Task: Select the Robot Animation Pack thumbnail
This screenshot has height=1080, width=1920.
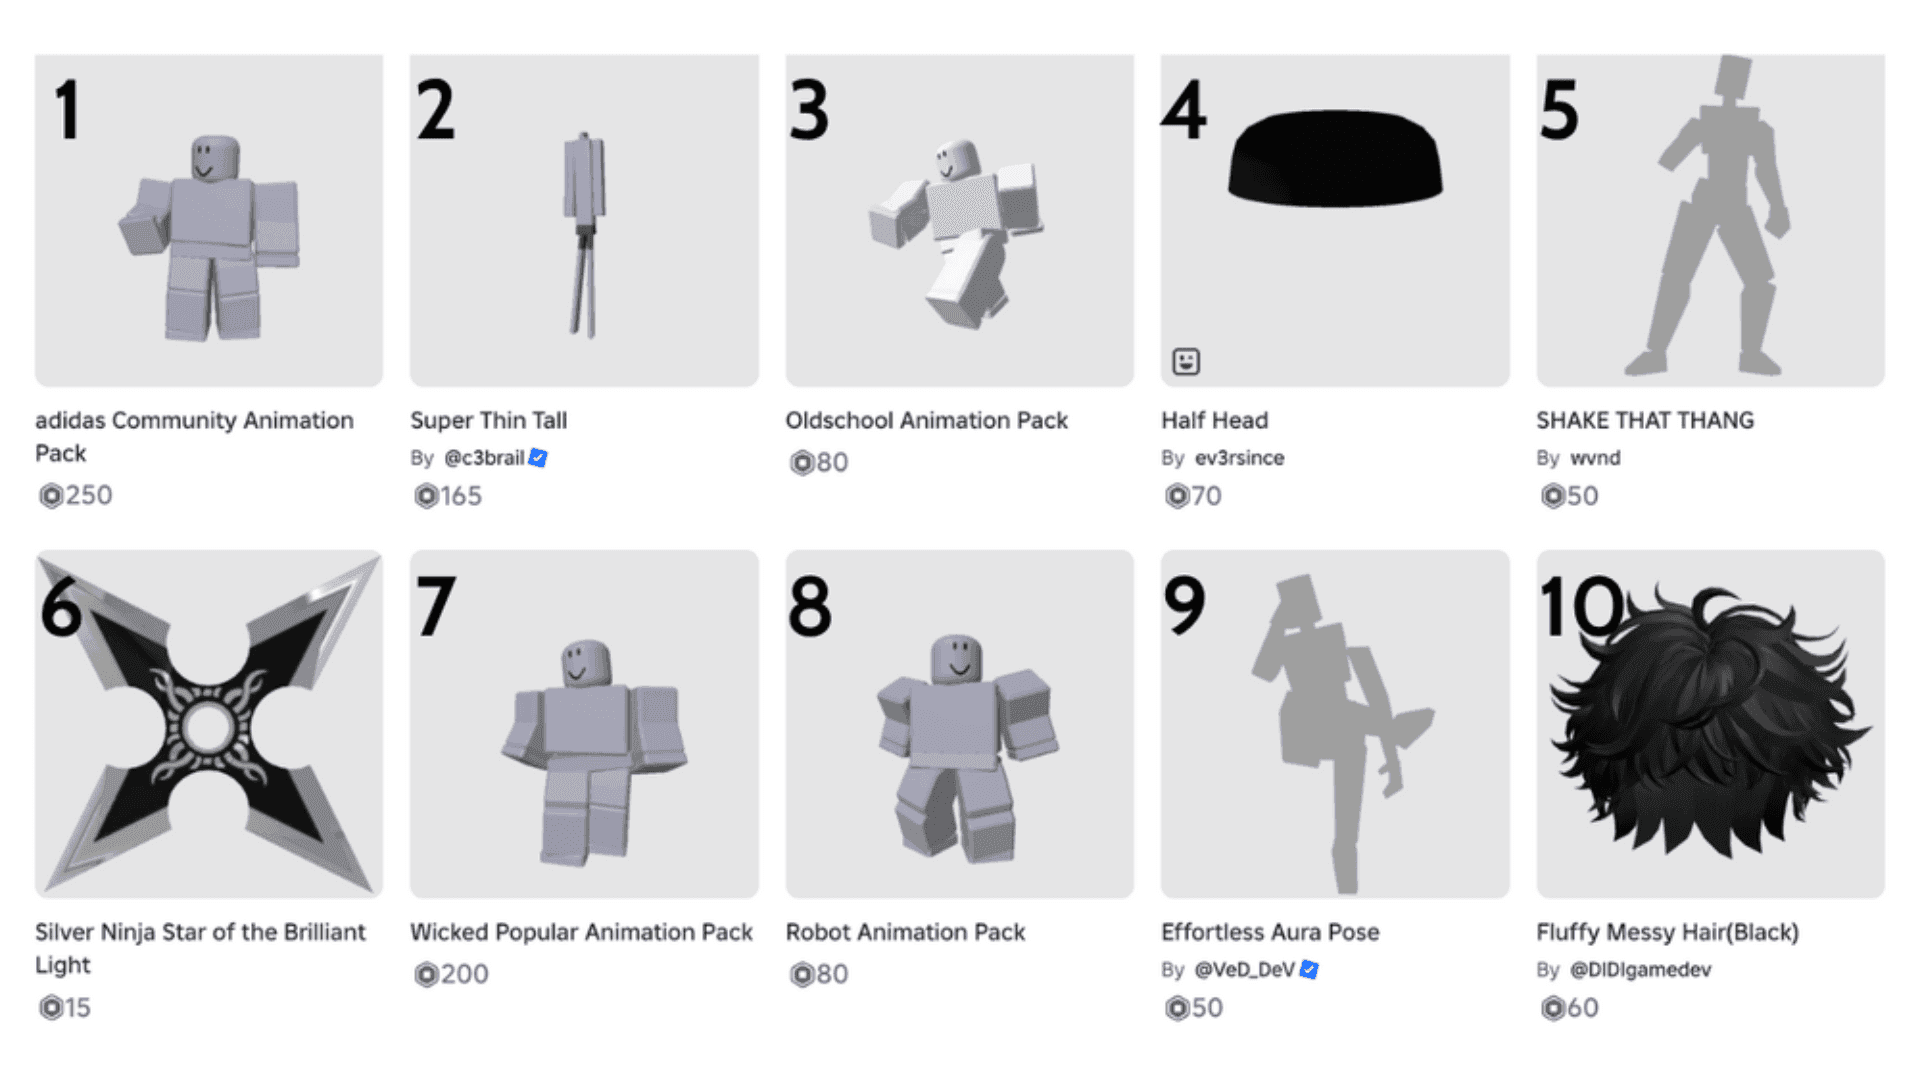Action: (959, 724)
